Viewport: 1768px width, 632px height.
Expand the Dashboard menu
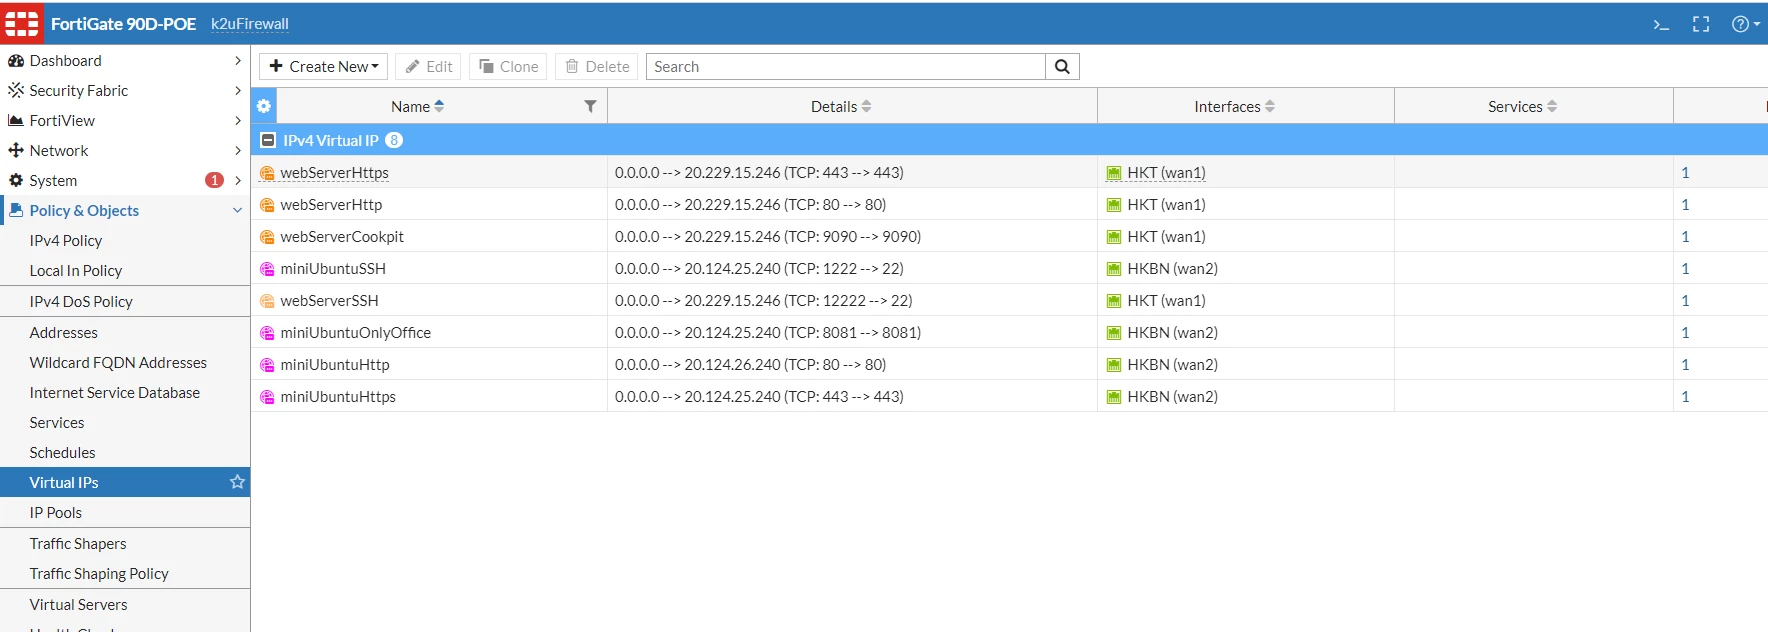click(x=125, y=60)
